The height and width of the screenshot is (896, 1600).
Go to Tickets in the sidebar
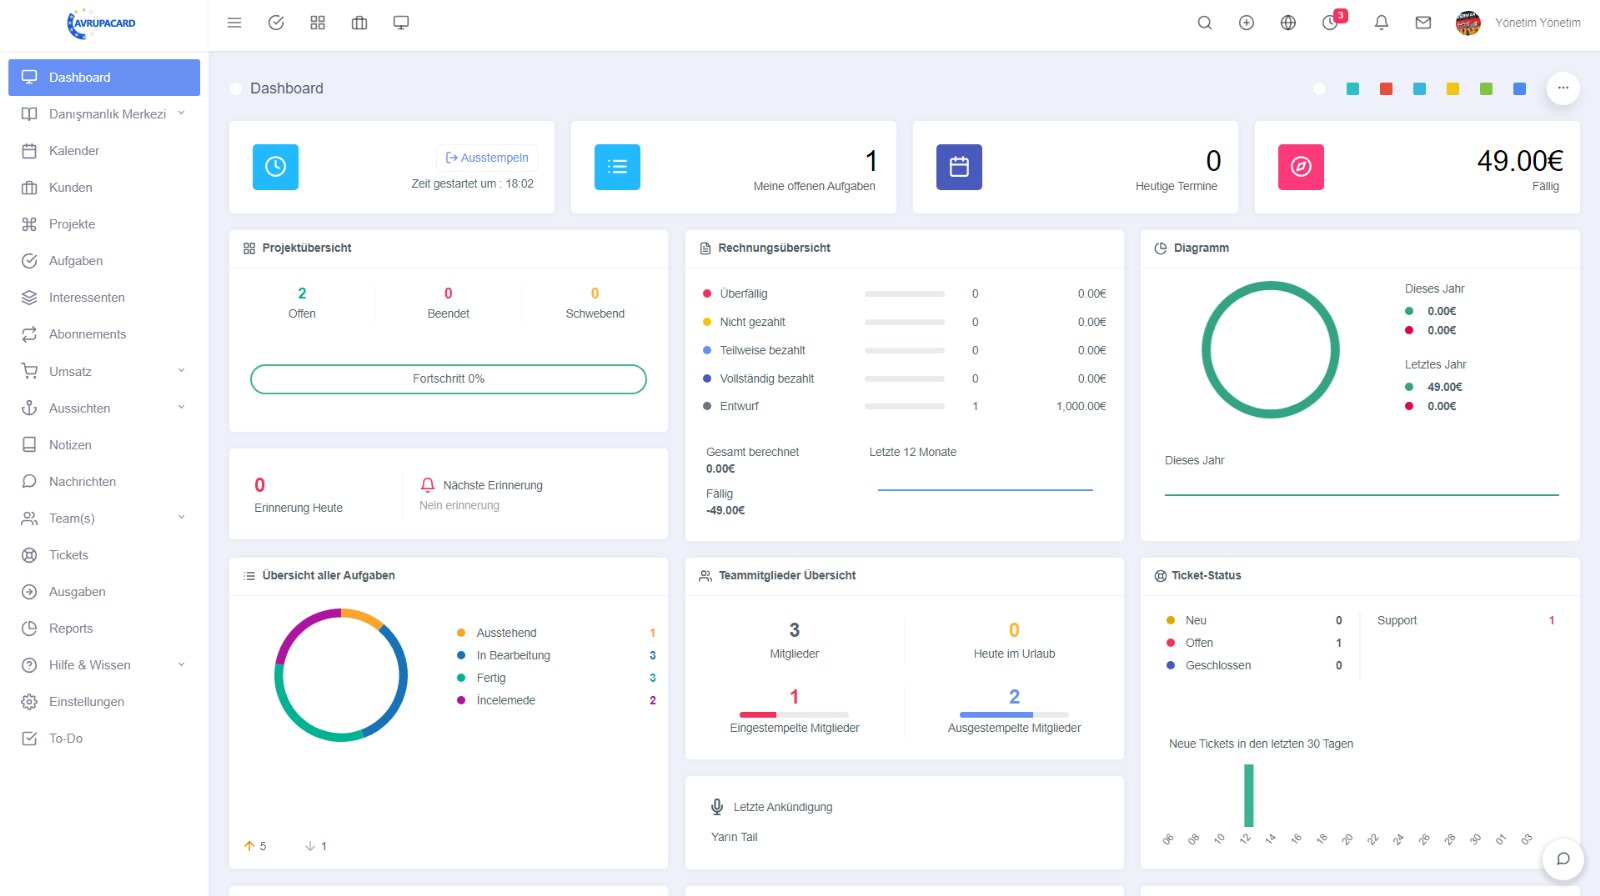(x=68, y=555)
